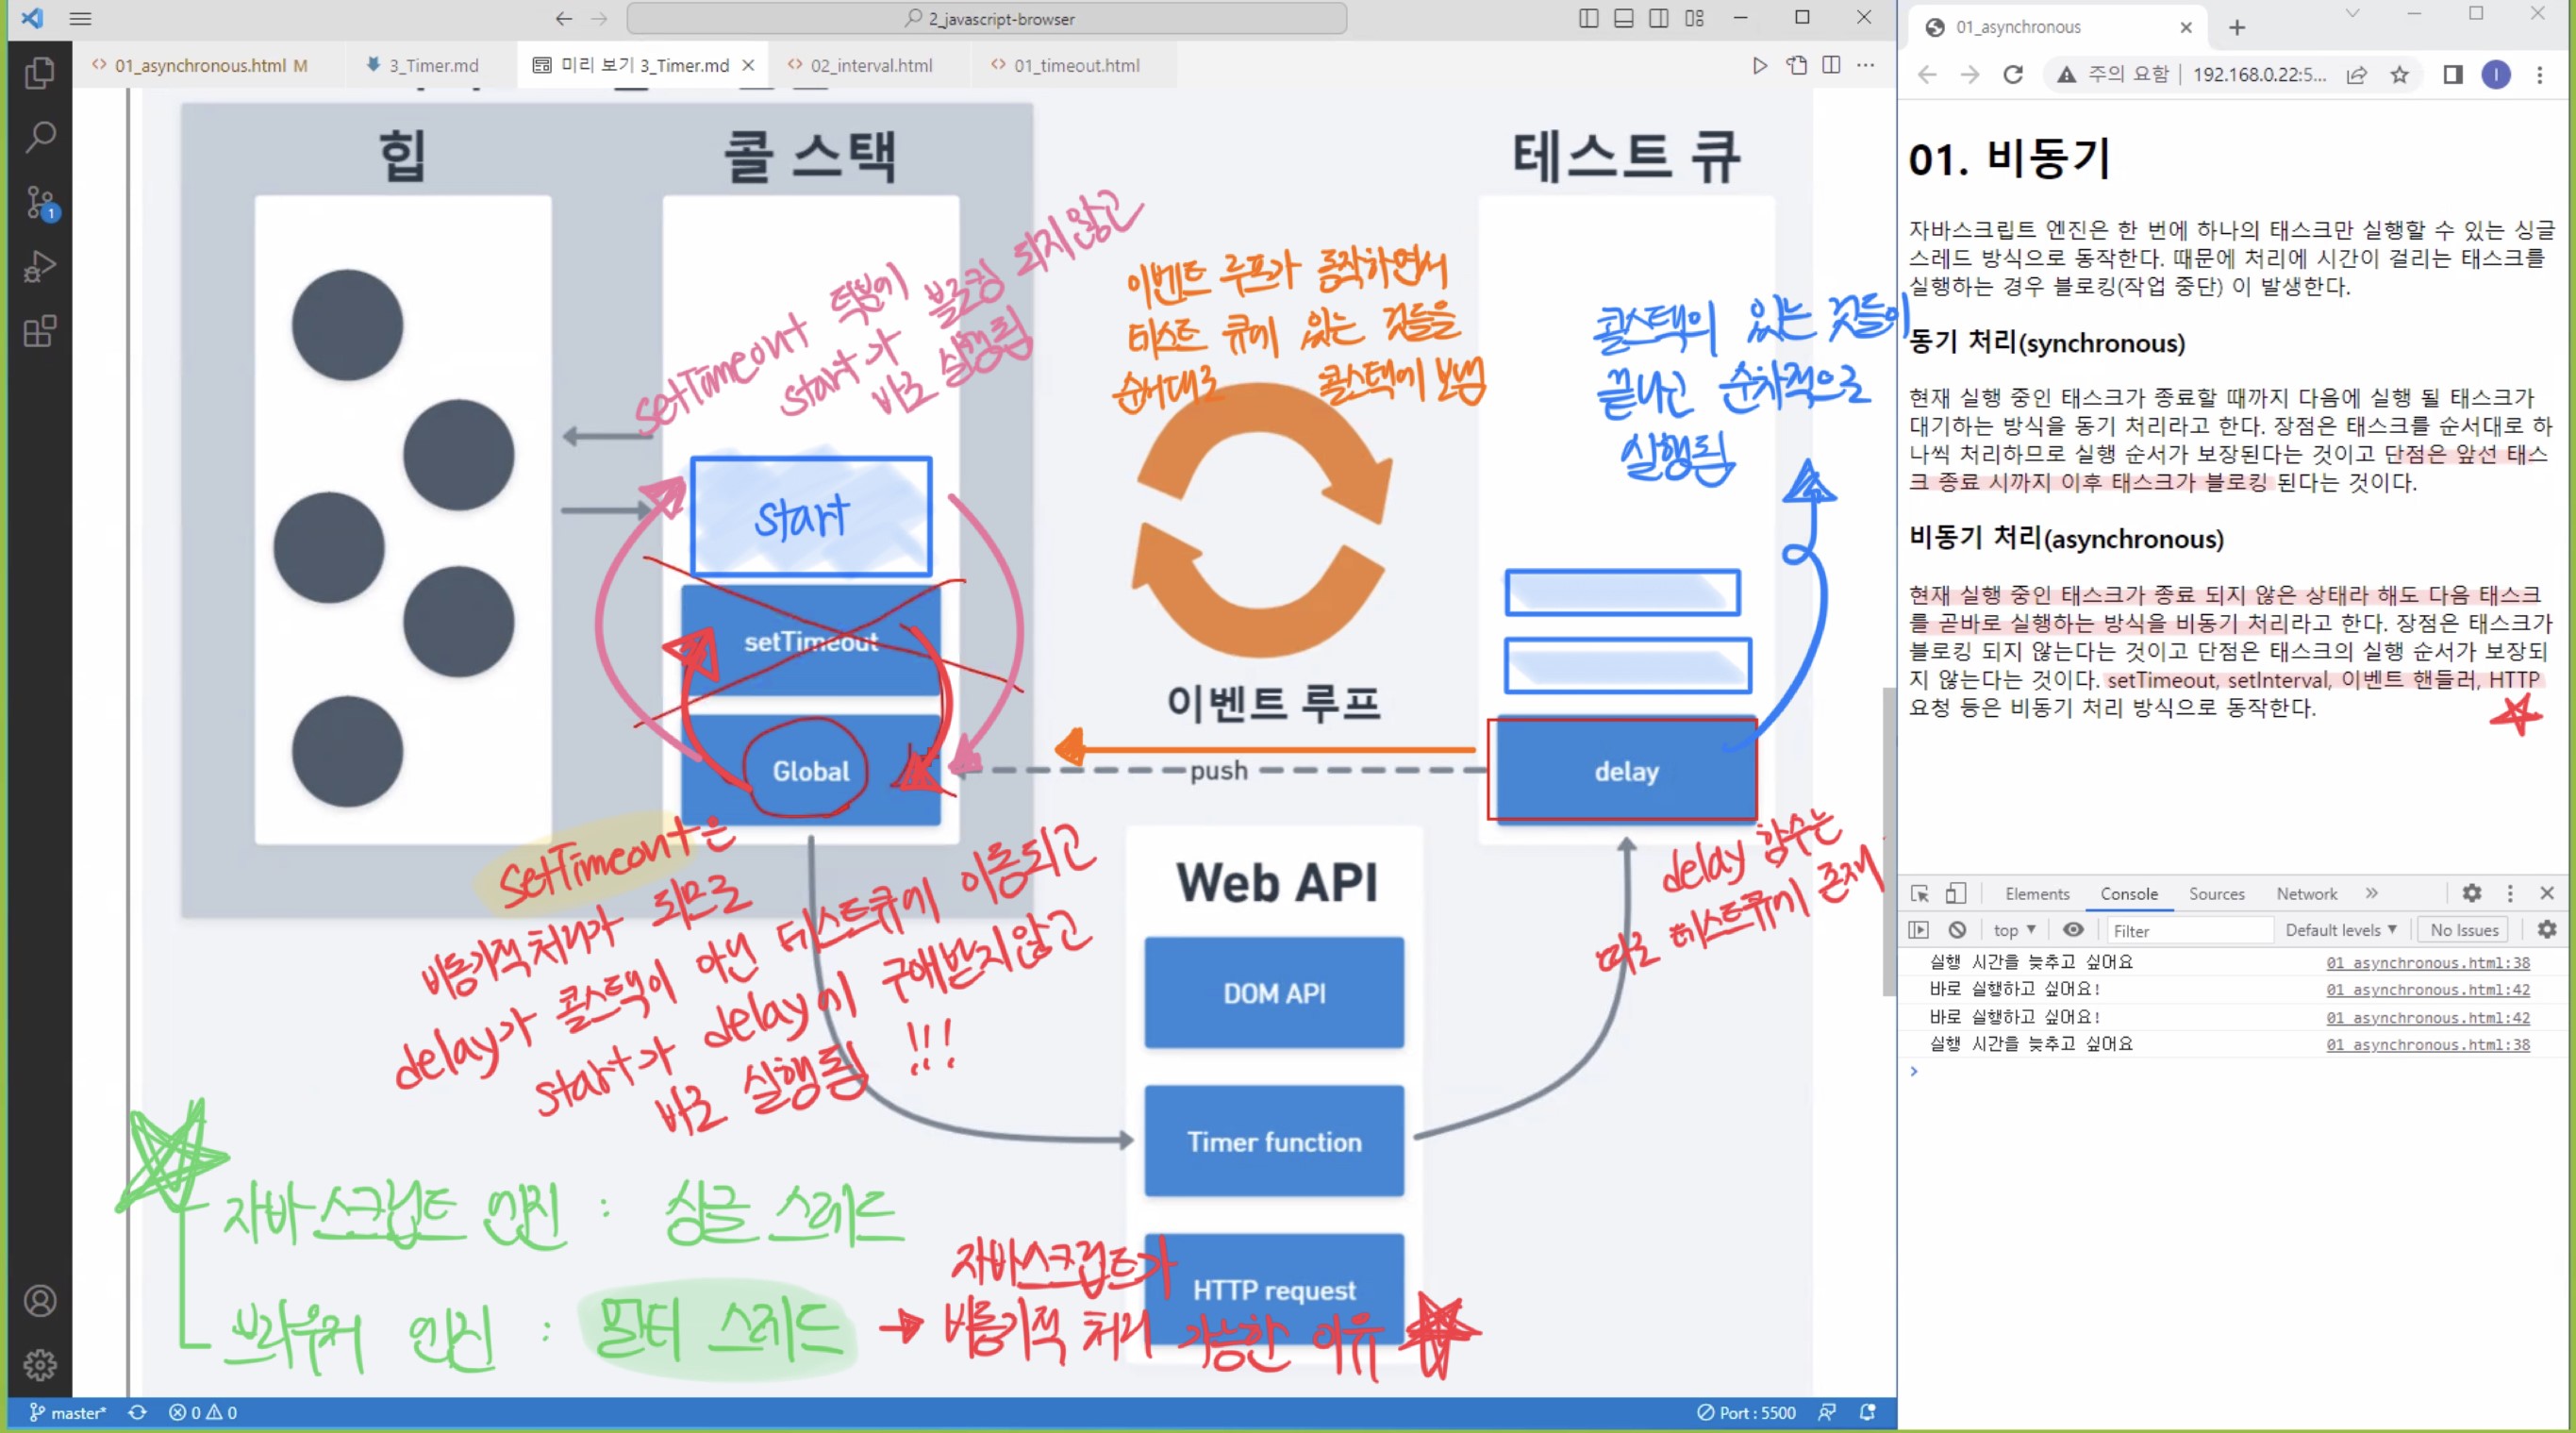This screenshot has width=2576, height=1433.
Task: Close the 미리 보기 3_Timer.md tab
Action: [x=748, y=65]
